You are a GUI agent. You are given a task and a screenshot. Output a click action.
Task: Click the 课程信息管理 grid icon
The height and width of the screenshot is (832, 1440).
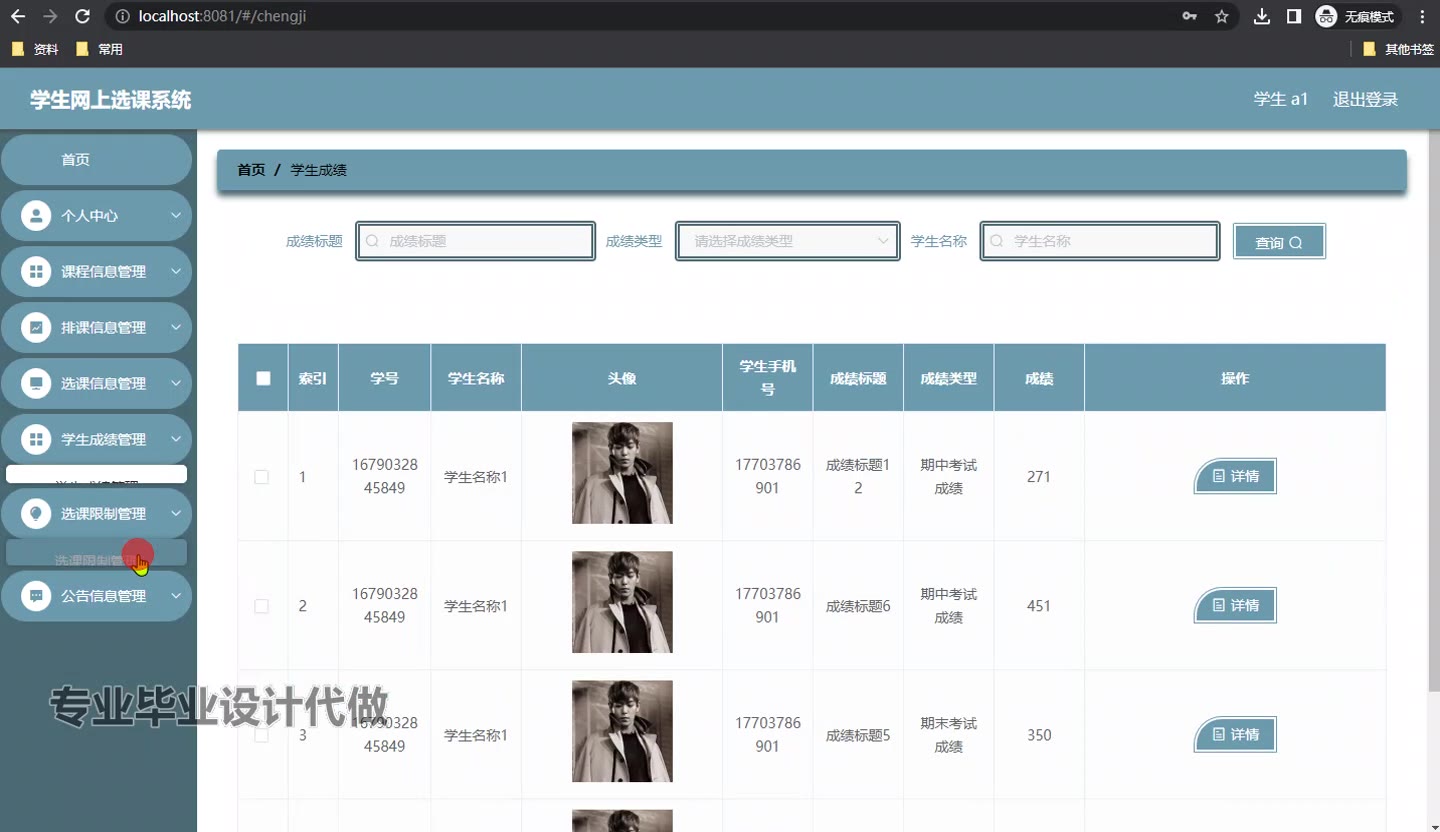[36, 271]
